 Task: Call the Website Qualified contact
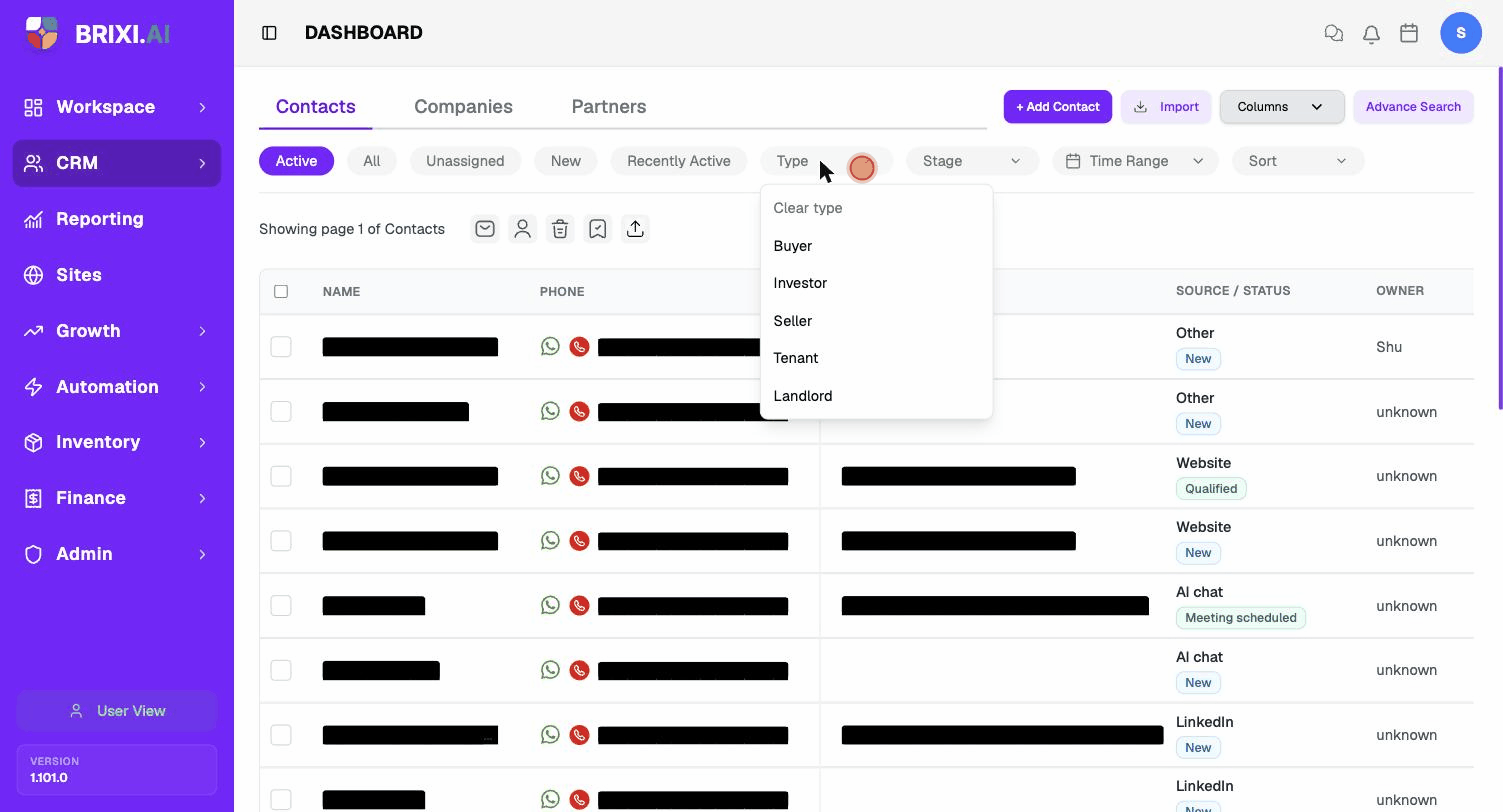click(579, 476)
